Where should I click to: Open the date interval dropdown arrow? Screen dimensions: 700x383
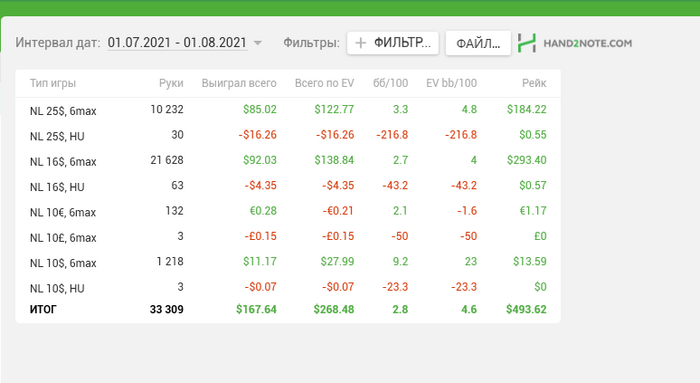pyautogui.click(x=257, y=43)
